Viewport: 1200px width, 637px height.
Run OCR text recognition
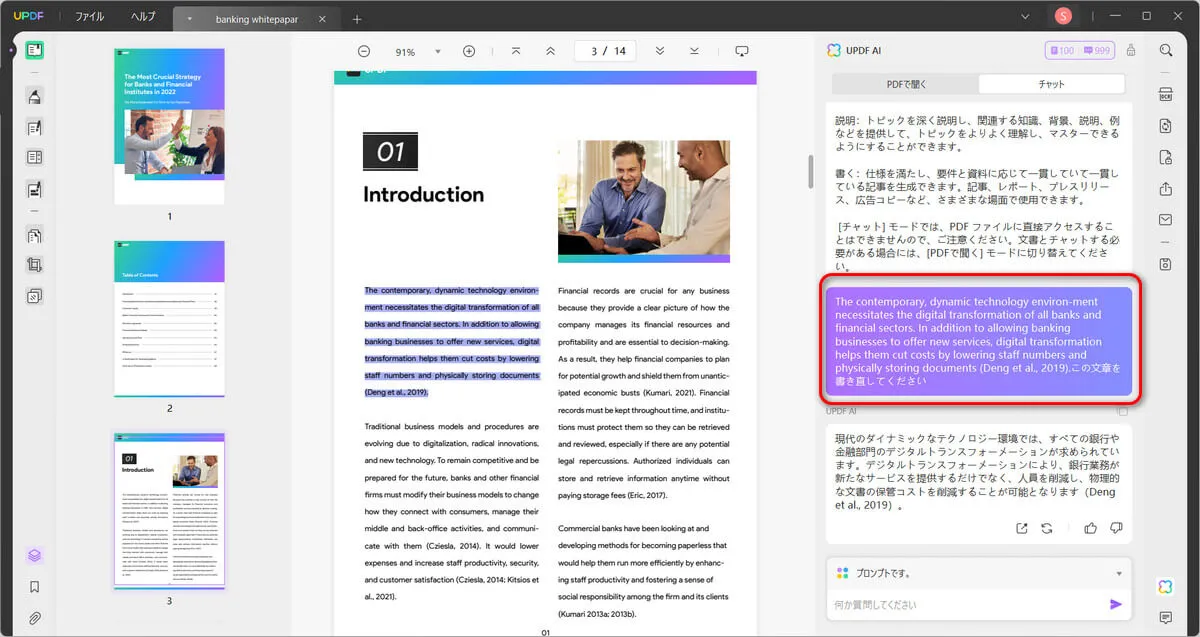tap(1166, 96)
